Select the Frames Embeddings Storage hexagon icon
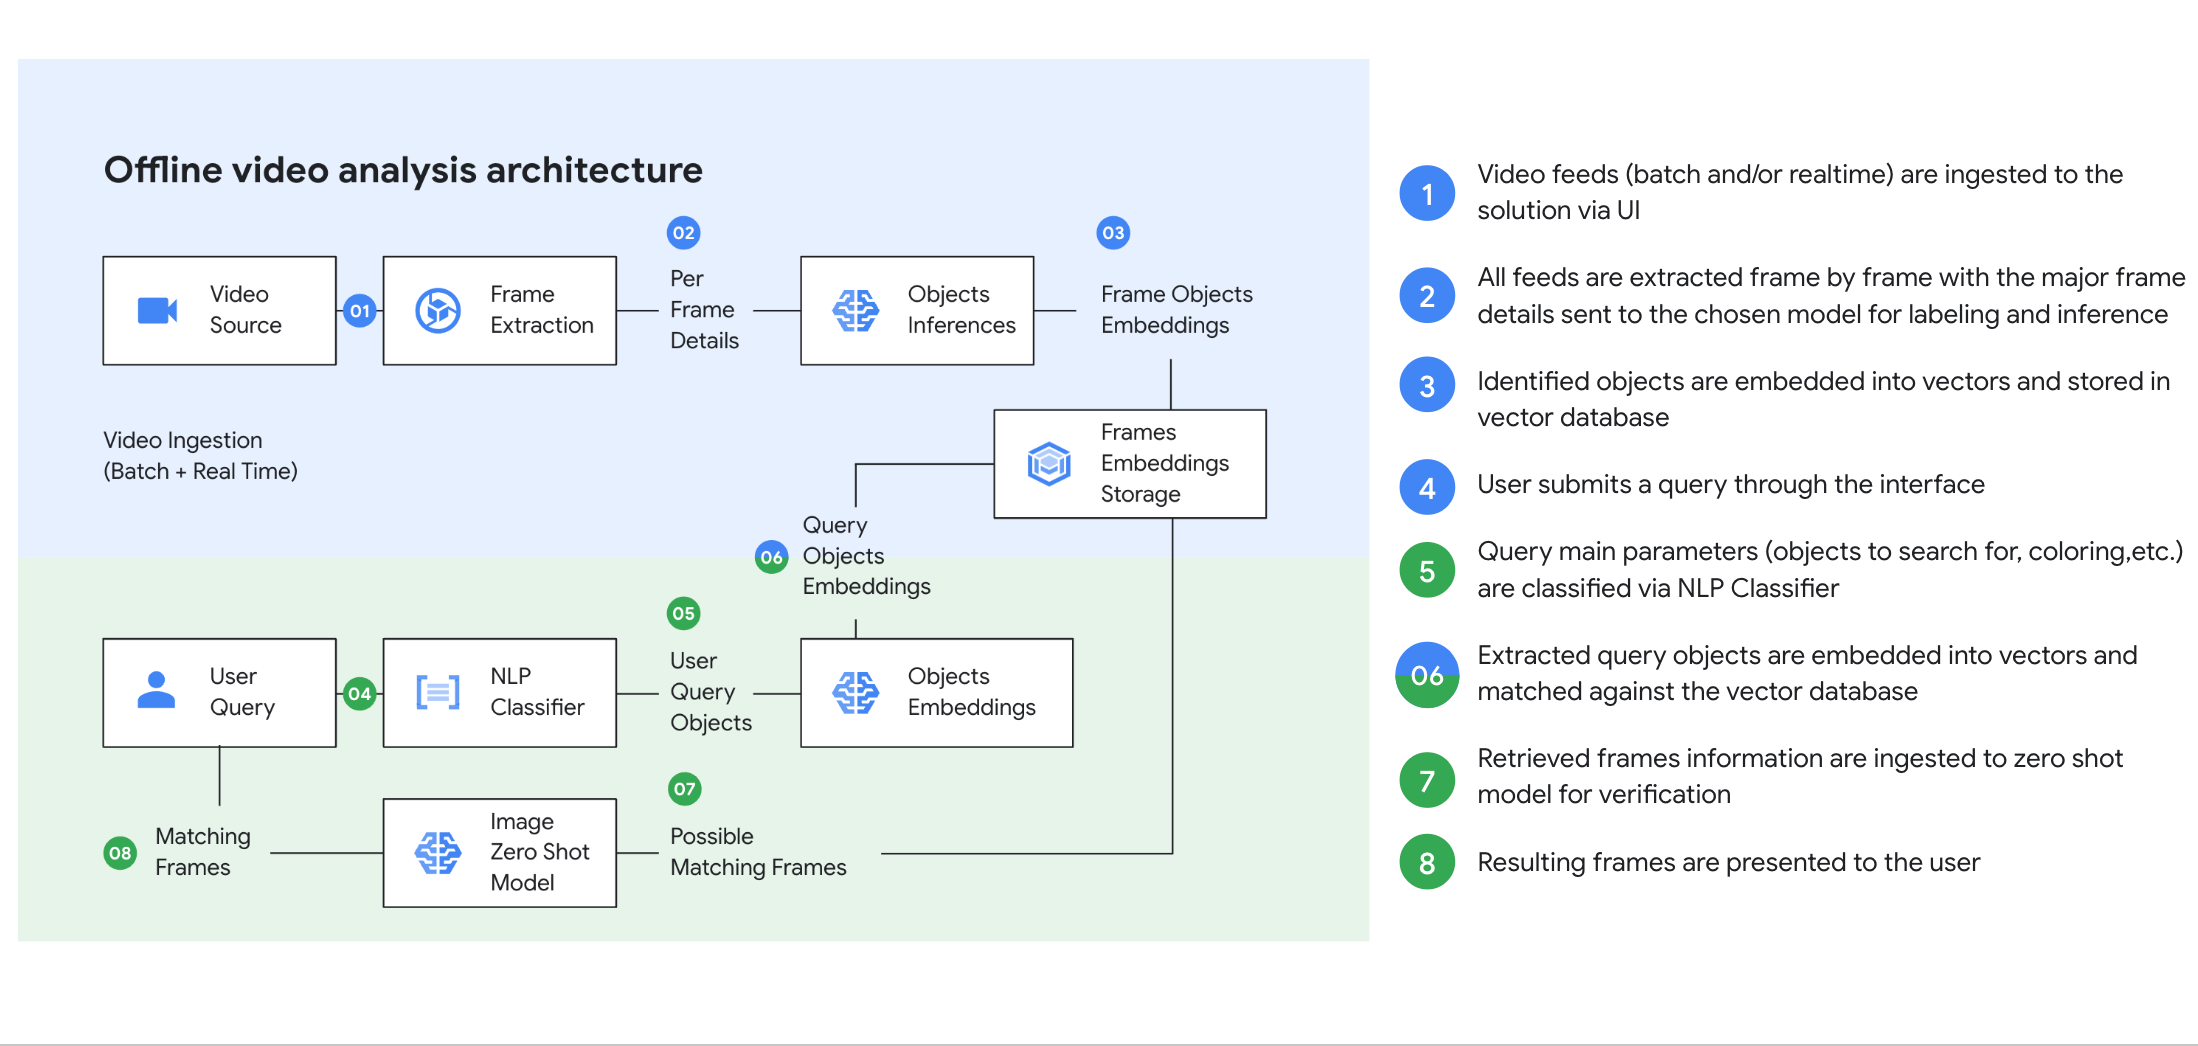 click(1049, 464)
